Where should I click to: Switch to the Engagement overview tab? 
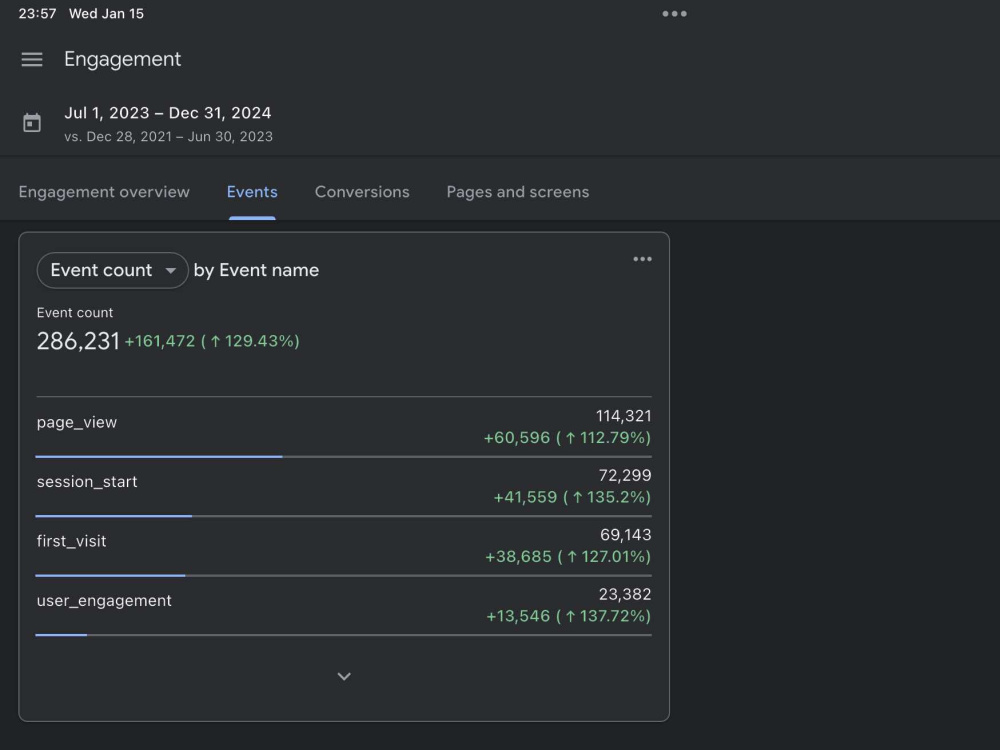(104, 192)
